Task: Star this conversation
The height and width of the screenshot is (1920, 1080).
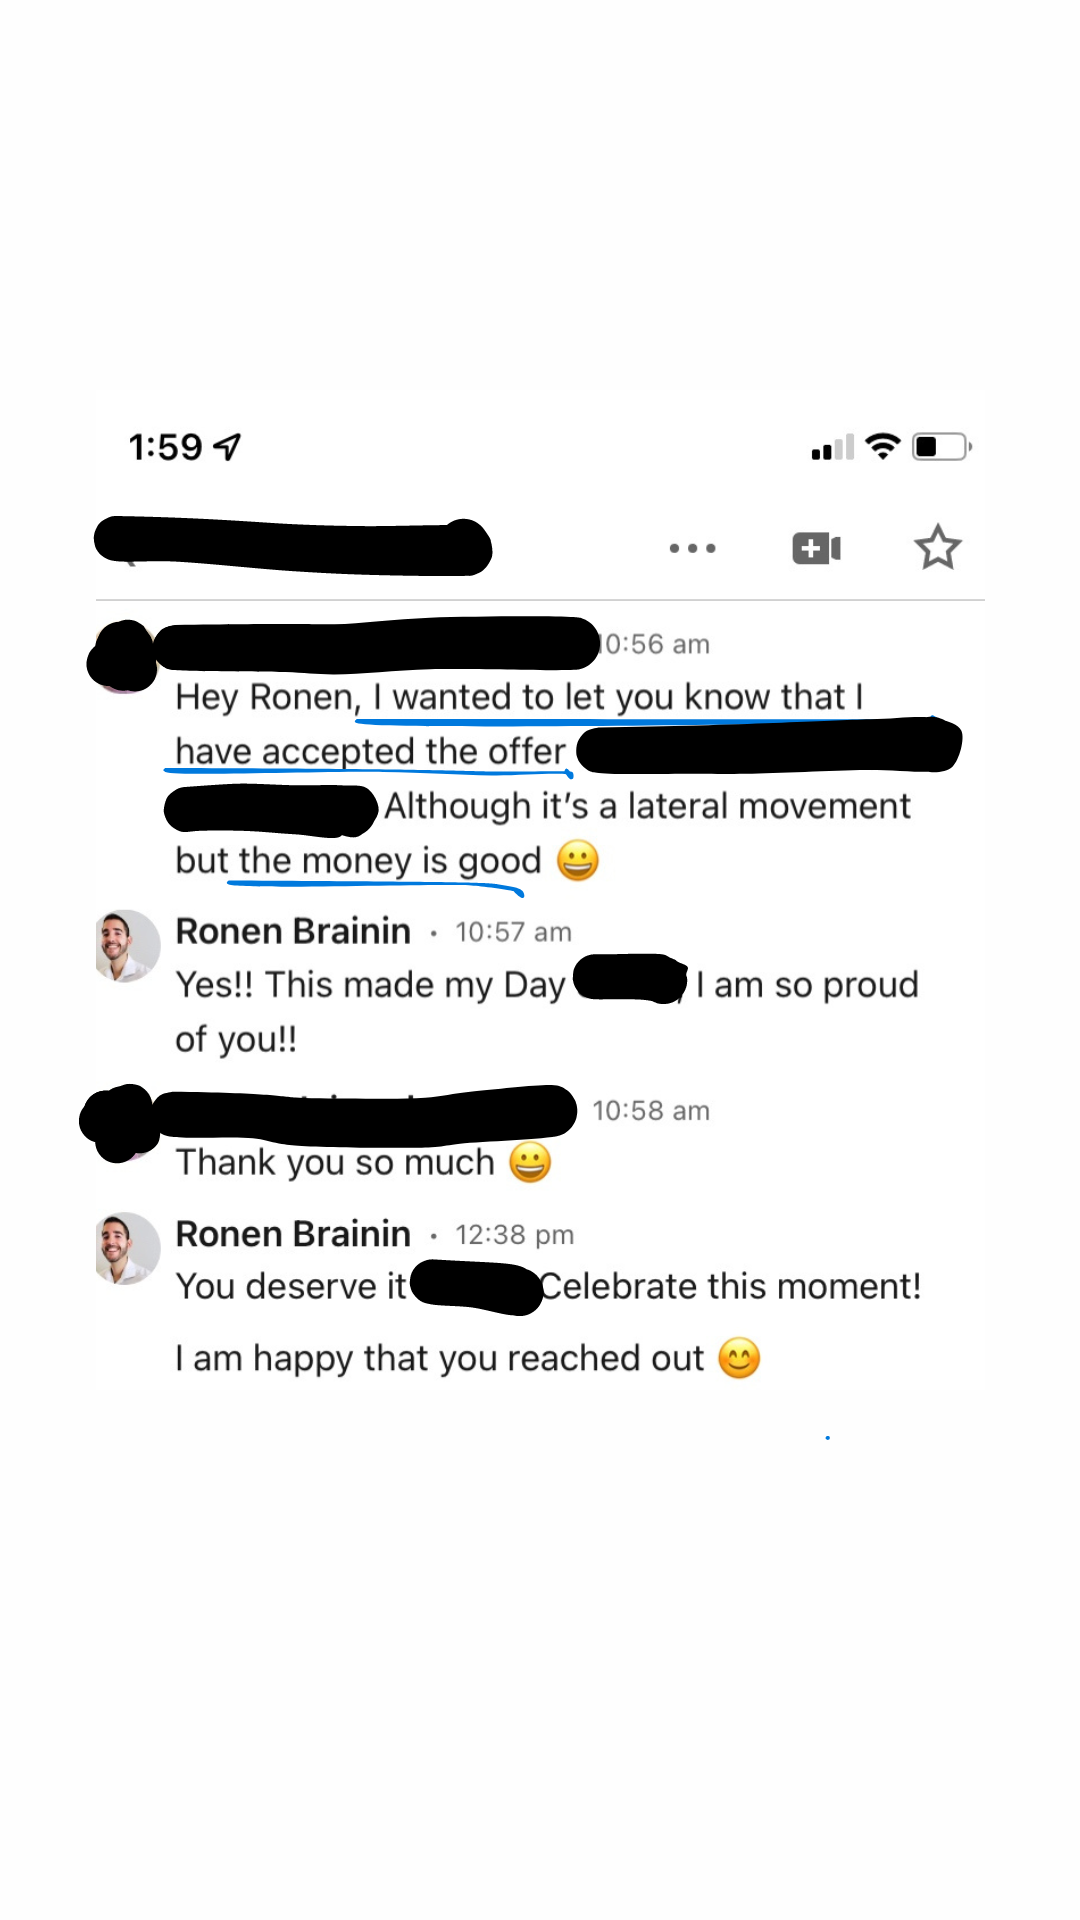Action: (x=937, y=547)
